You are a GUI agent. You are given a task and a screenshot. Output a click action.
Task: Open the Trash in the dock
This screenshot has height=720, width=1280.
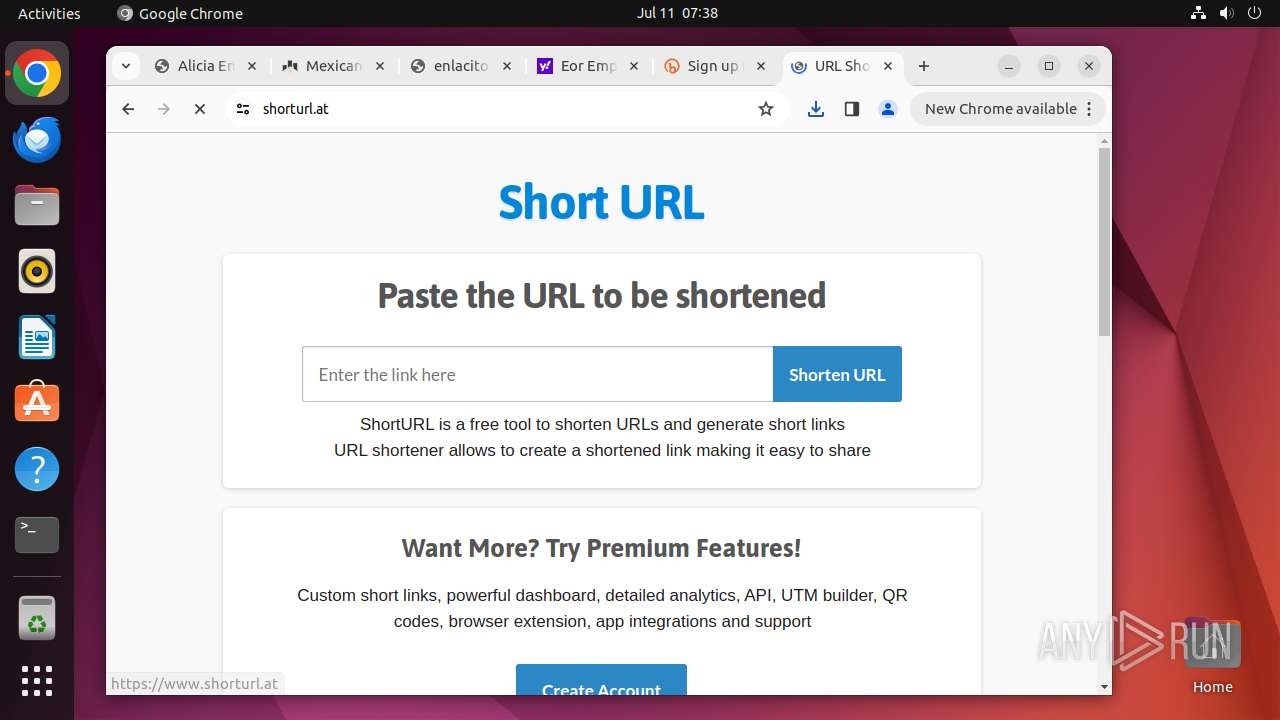(37, 618)
